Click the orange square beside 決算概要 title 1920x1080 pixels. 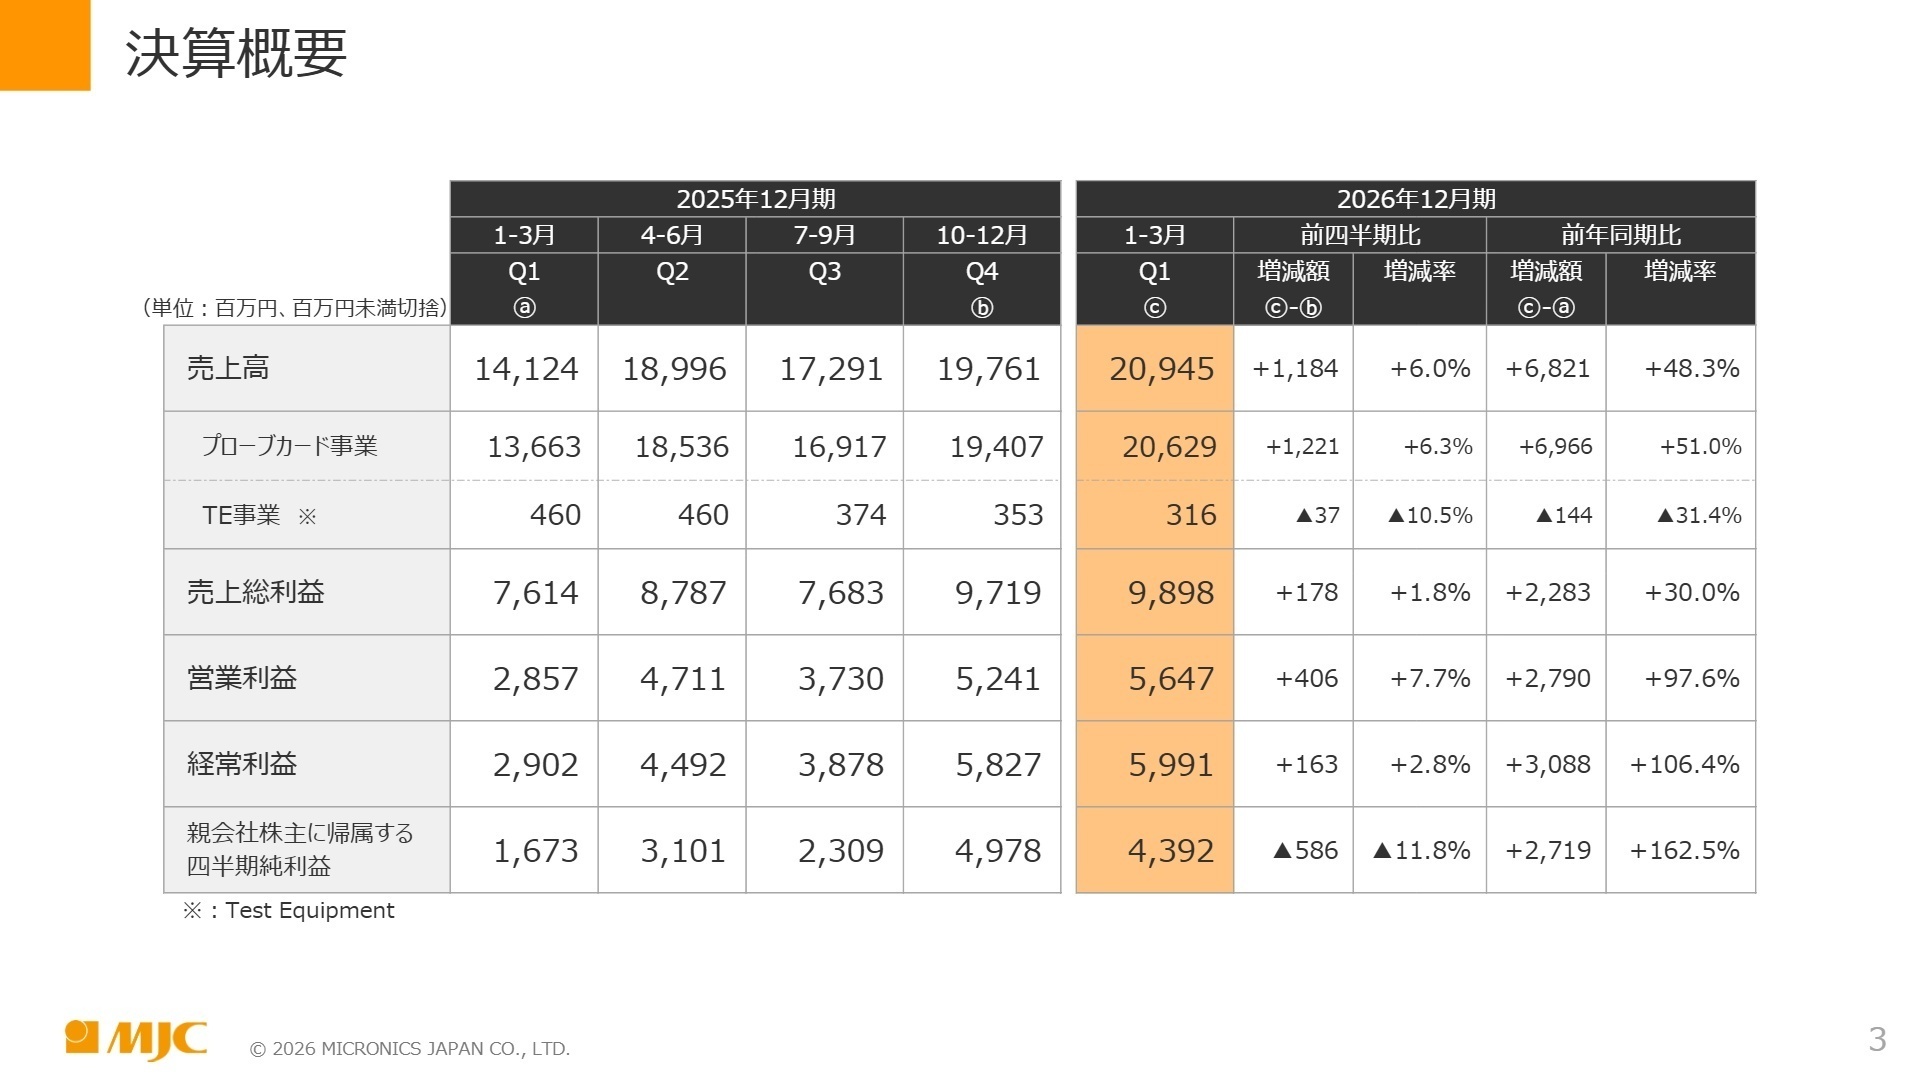click(x=45, y=45)
